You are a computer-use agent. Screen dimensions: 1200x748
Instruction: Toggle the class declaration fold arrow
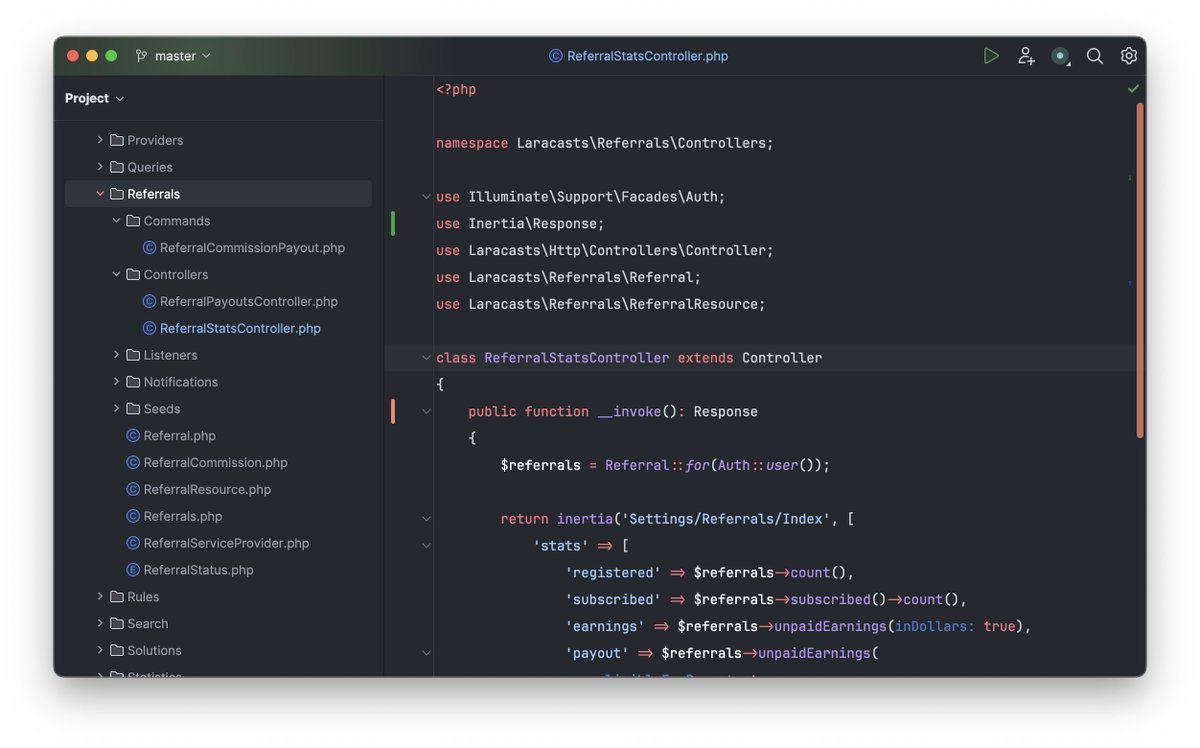pos(426,357)
